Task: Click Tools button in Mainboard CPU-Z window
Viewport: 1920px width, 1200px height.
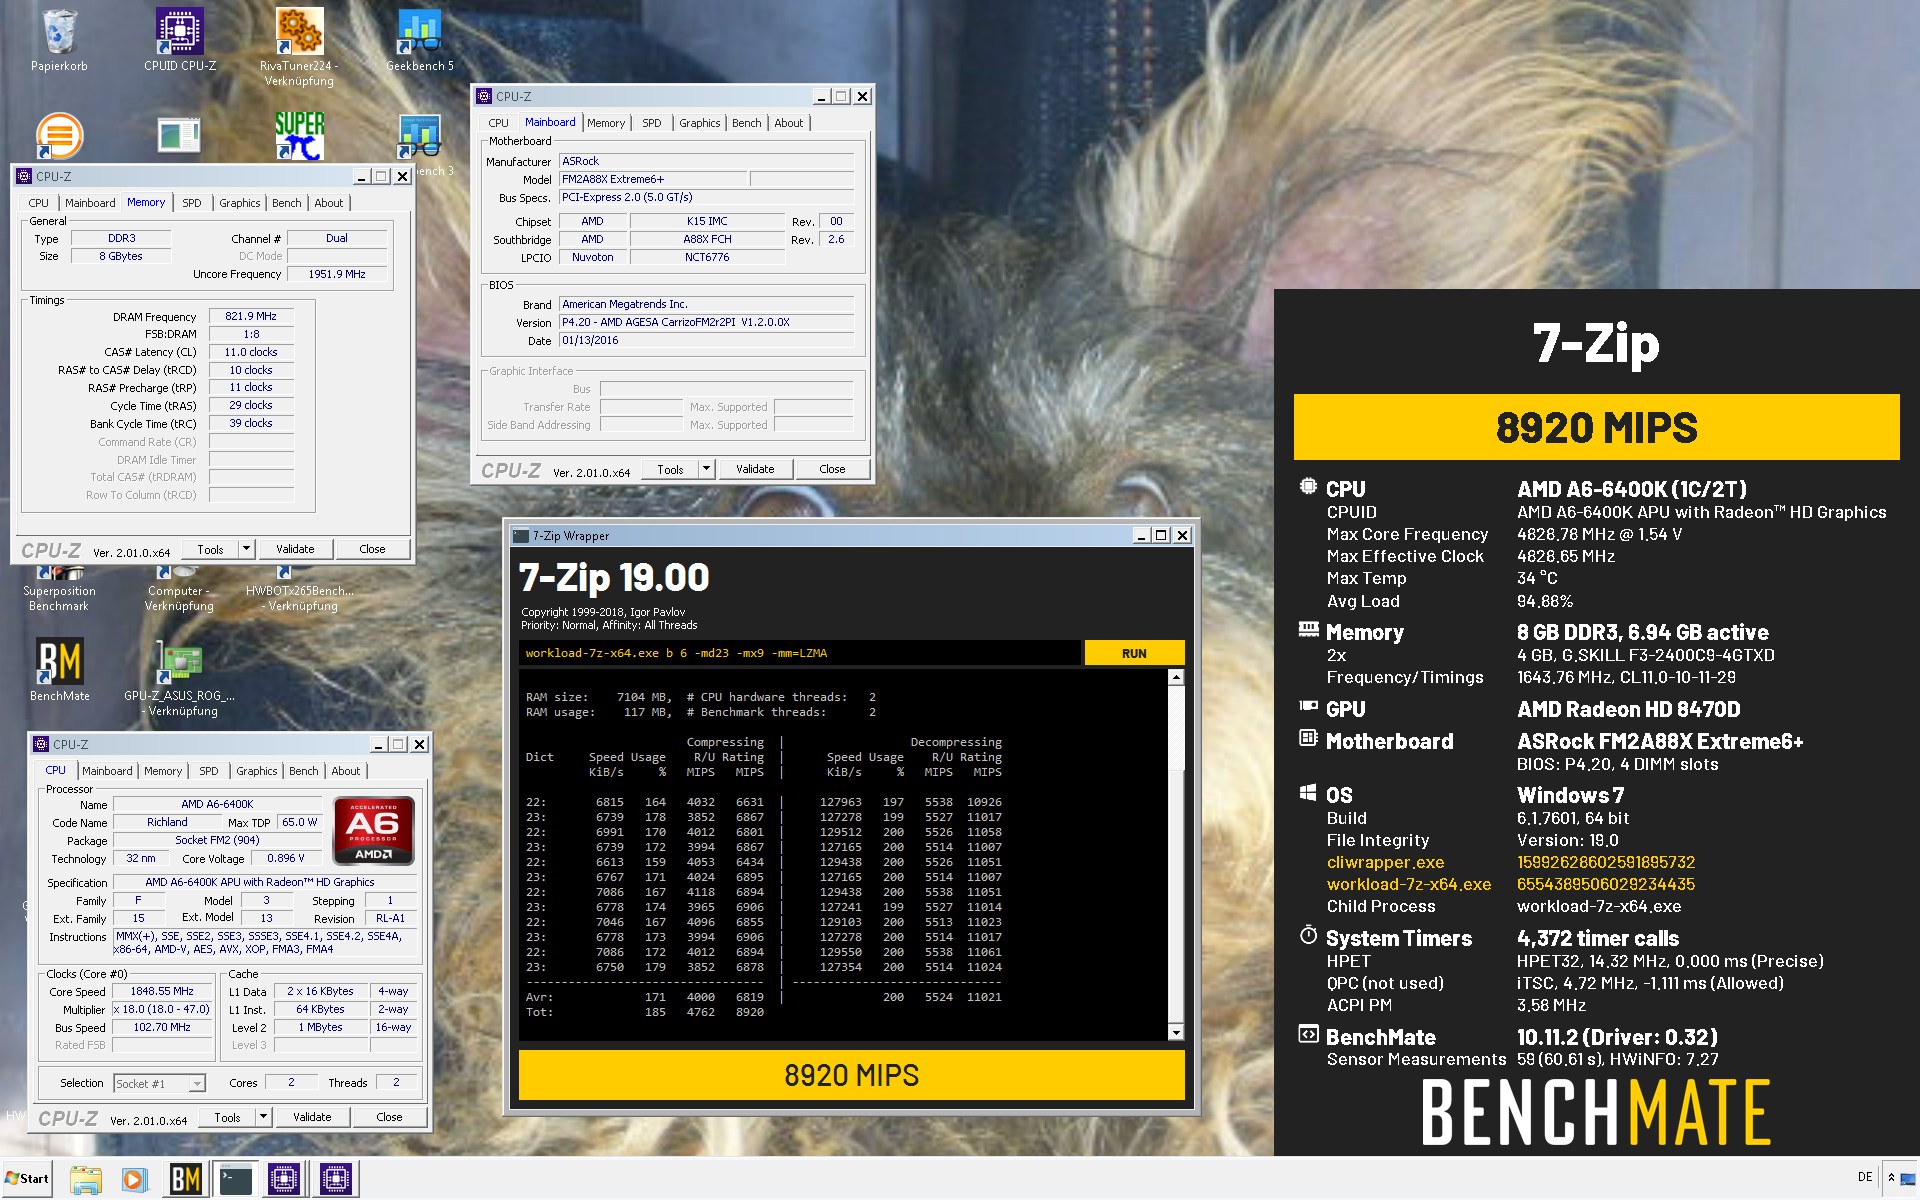Action: pyautogui.click(x=670, y=469)
